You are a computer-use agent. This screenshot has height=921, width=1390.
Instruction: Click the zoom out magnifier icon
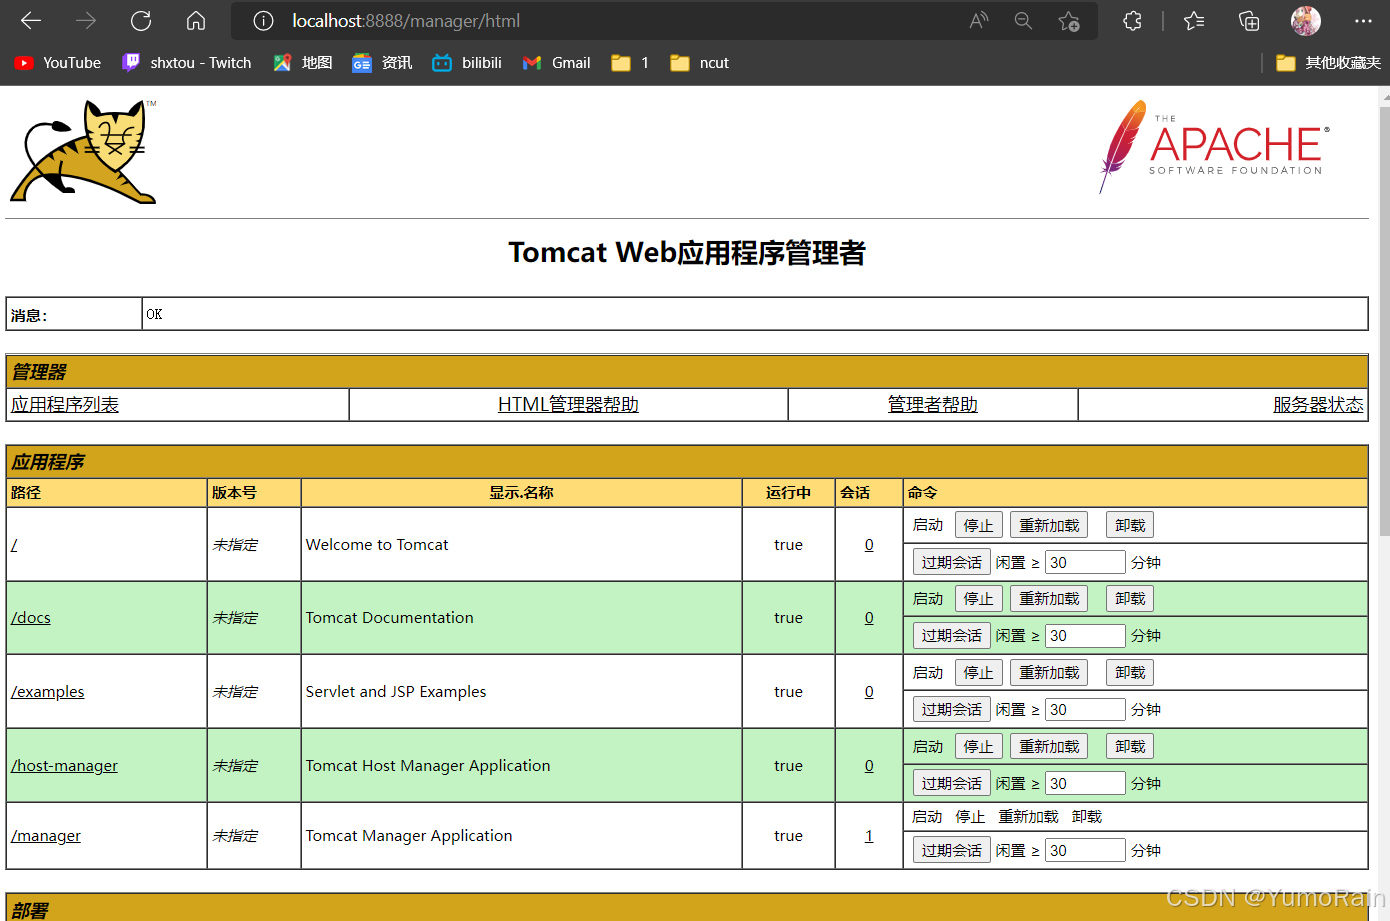pyautogui.click(x=1023, y=21)
